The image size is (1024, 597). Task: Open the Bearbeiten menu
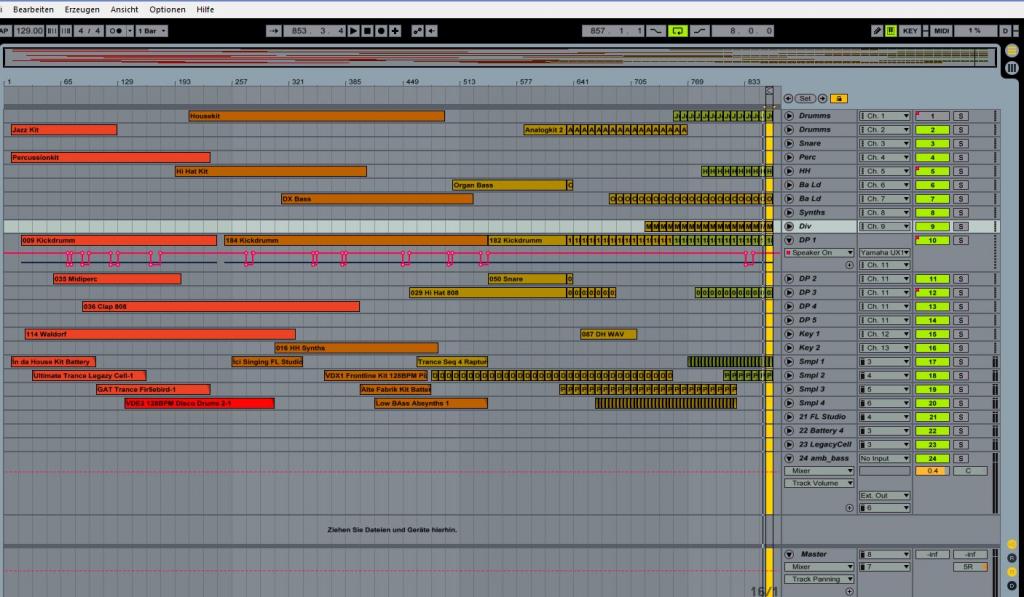pos(33,9)
